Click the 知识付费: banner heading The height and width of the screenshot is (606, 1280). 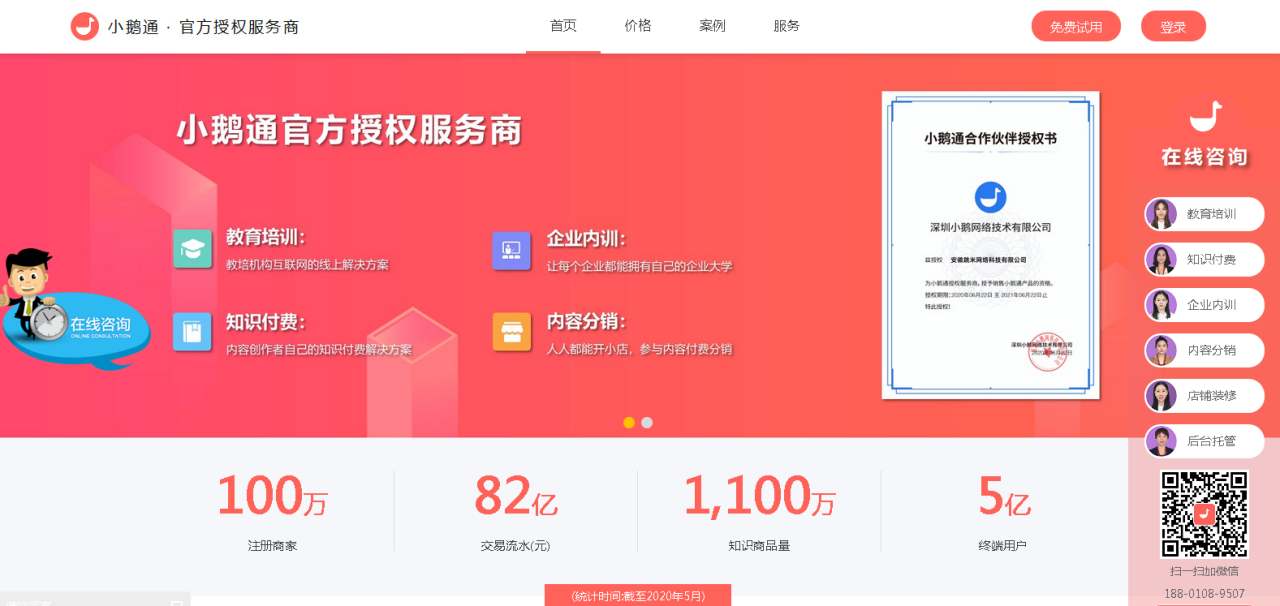coord(266,322)
